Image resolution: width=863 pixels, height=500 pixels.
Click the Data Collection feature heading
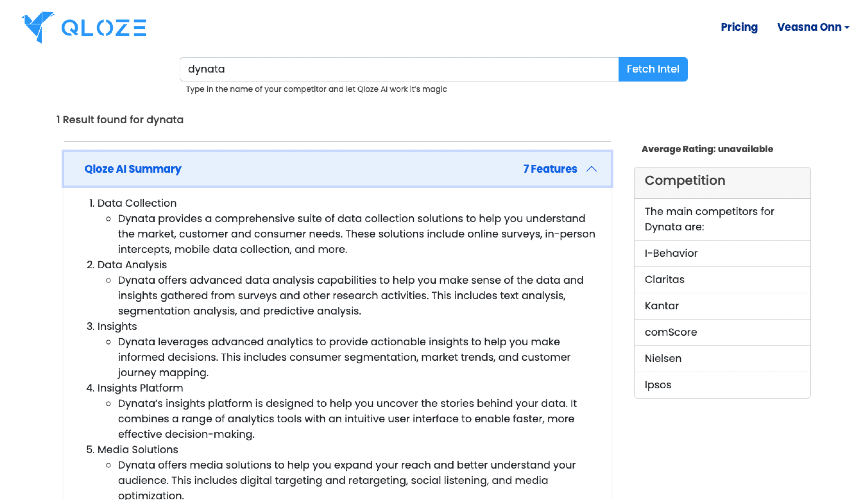(x=136, y=203)
